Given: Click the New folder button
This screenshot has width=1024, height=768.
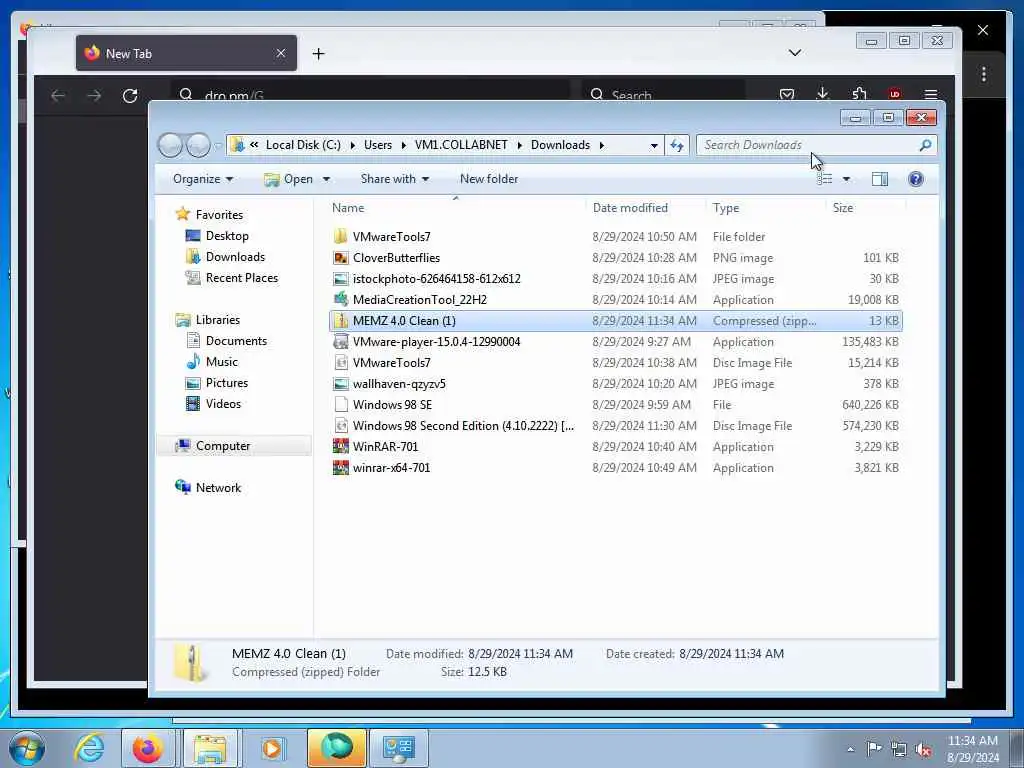Looking at the screenshot, I should 489,179.
